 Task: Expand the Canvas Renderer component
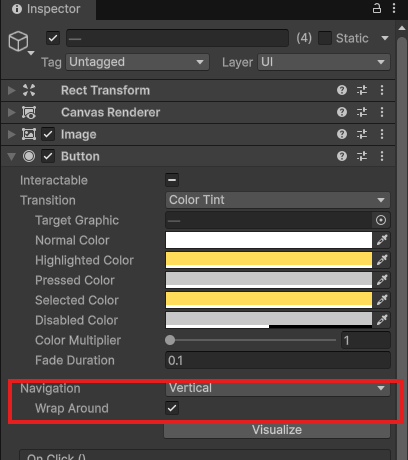pyautogui.click(x=12, y=112)
